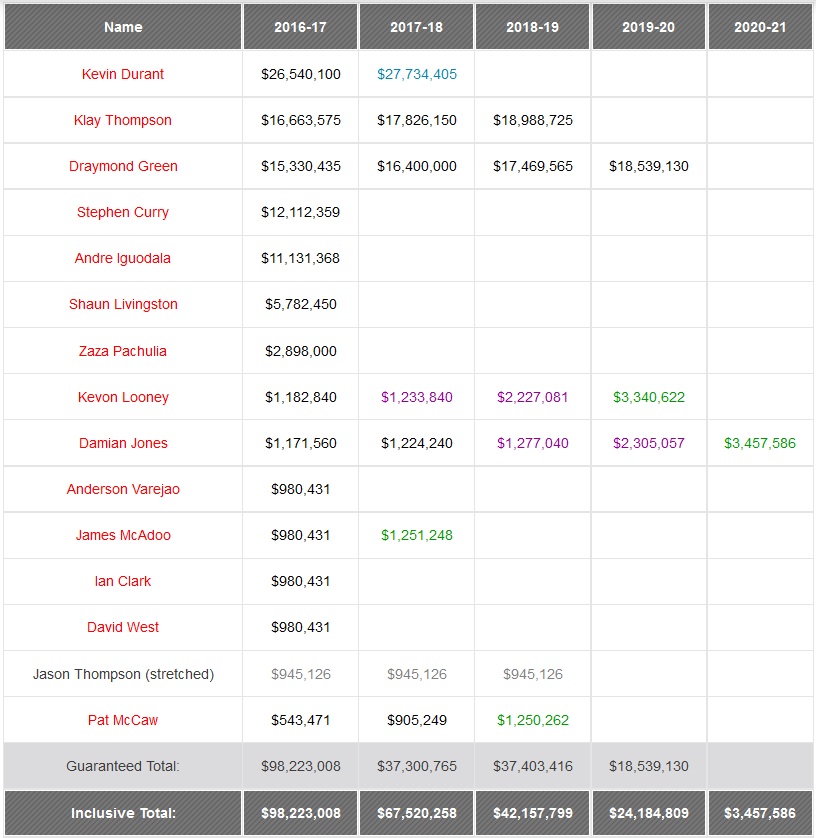This screenshot has width=816, height=838.
Task: Open the Zaza Pachulia link
Action: point(123,351)
